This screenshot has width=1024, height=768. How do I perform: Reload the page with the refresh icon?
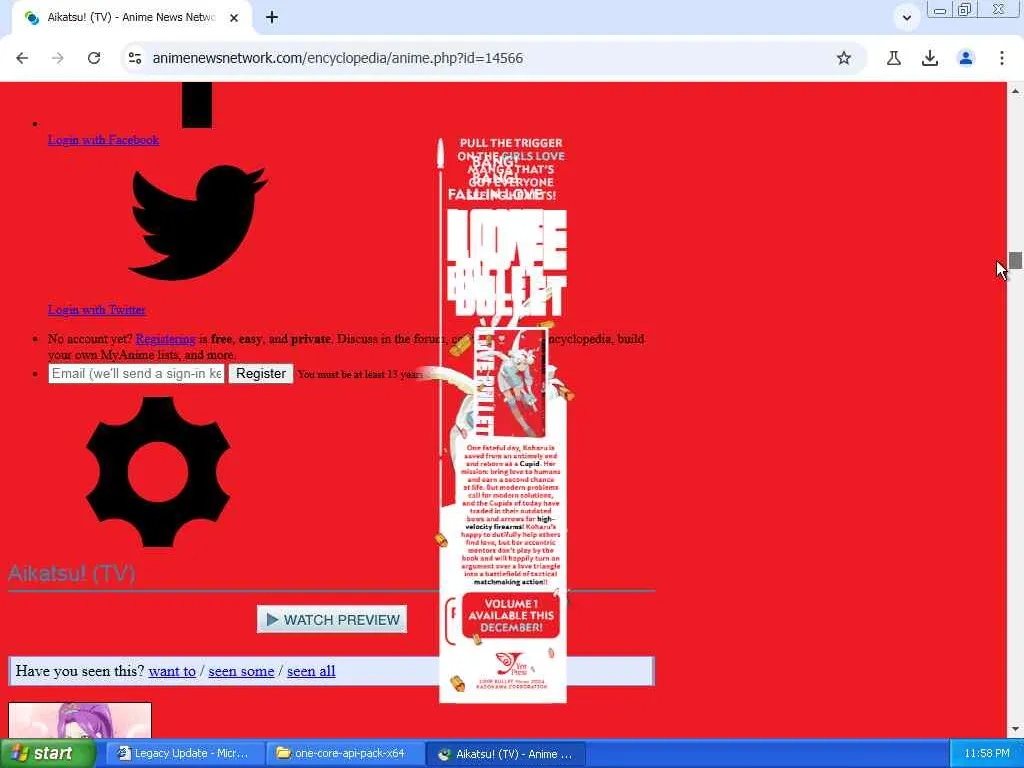click(x=94, y=58)
